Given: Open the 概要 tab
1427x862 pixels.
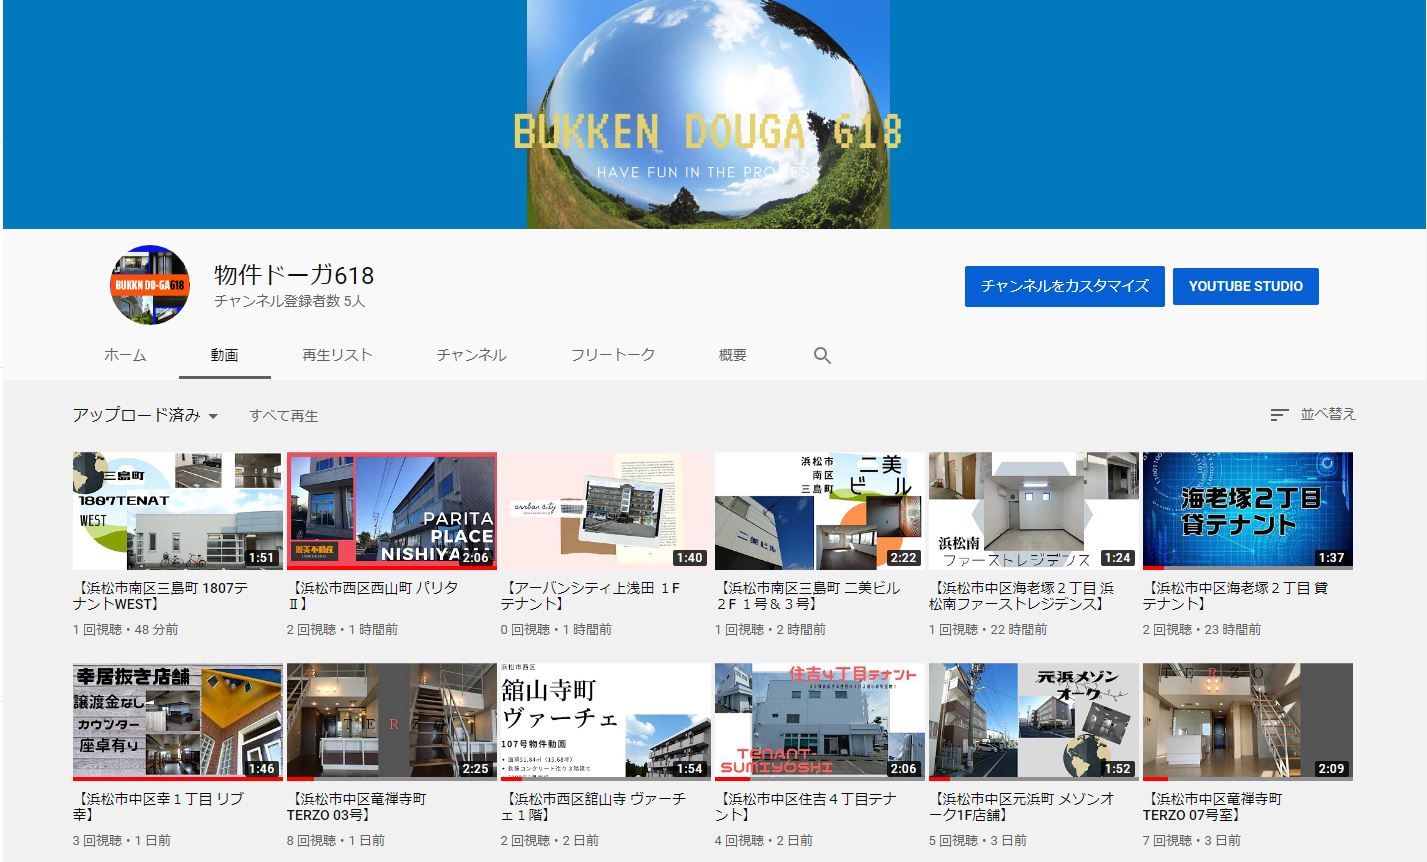Looking at the screenshot, I should pyautogui.click(x=732, y=355).
